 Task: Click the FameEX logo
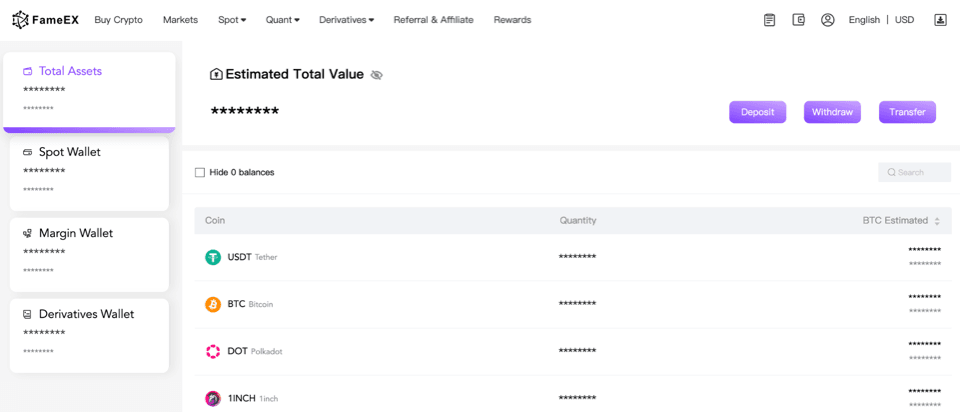[x=46, y=20]
